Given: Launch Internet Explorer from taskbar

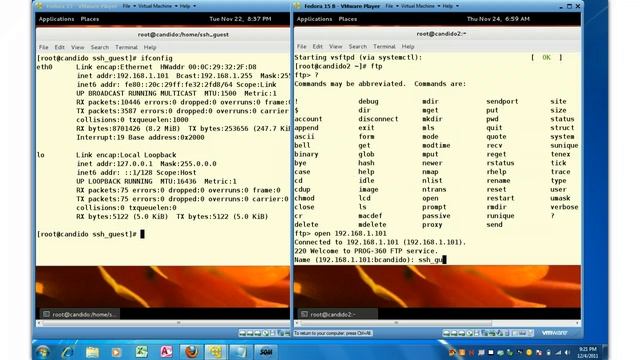Looking at the screenshot, I should pos(67,352).
